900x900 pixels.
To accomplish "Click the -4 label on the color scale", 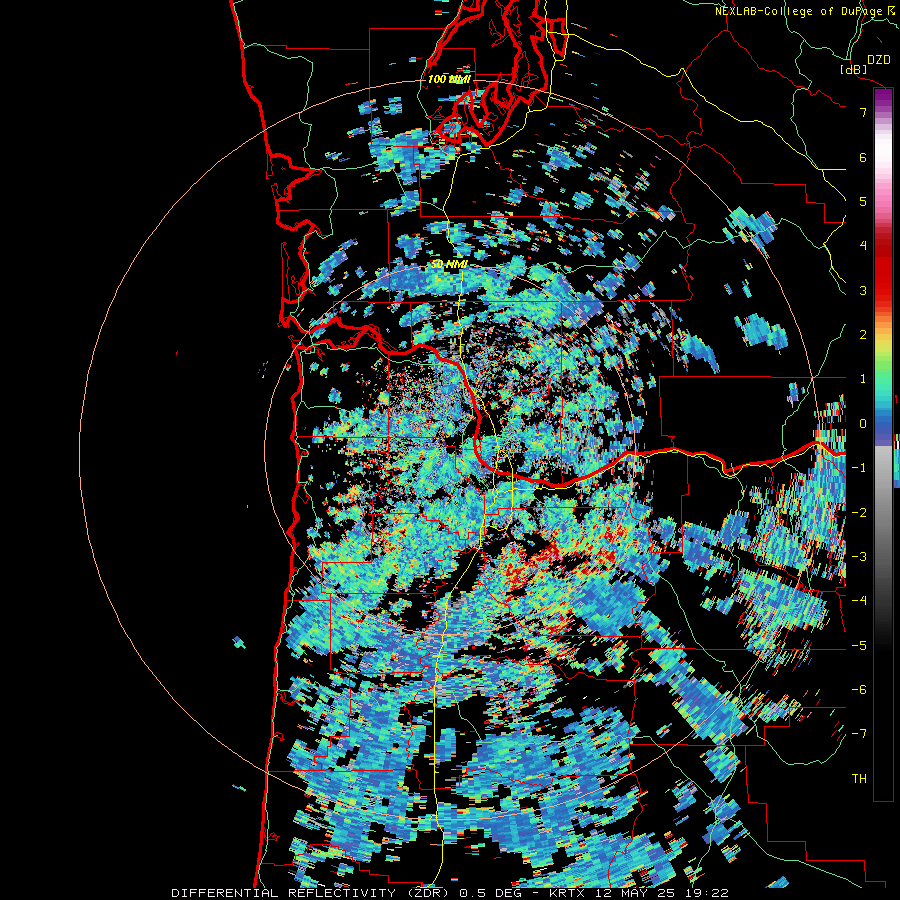I will pos(859,601).
